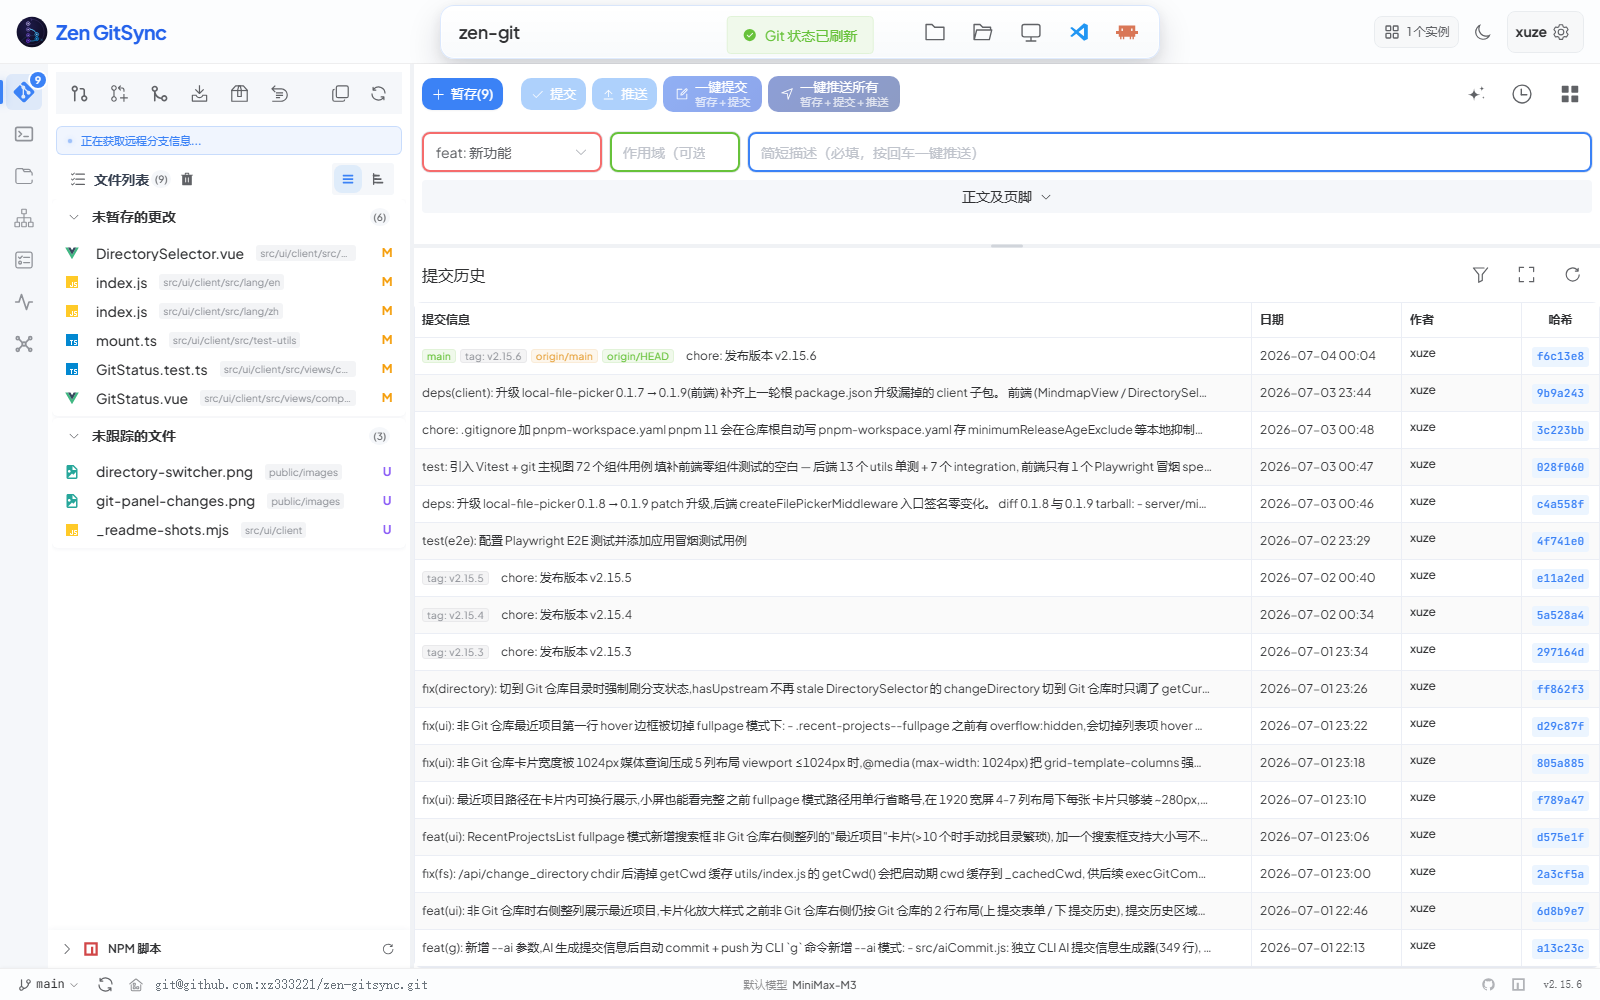Click the download/pull toolbar icon
Screen dimensions: 1600x1000
tap(199, 93)
